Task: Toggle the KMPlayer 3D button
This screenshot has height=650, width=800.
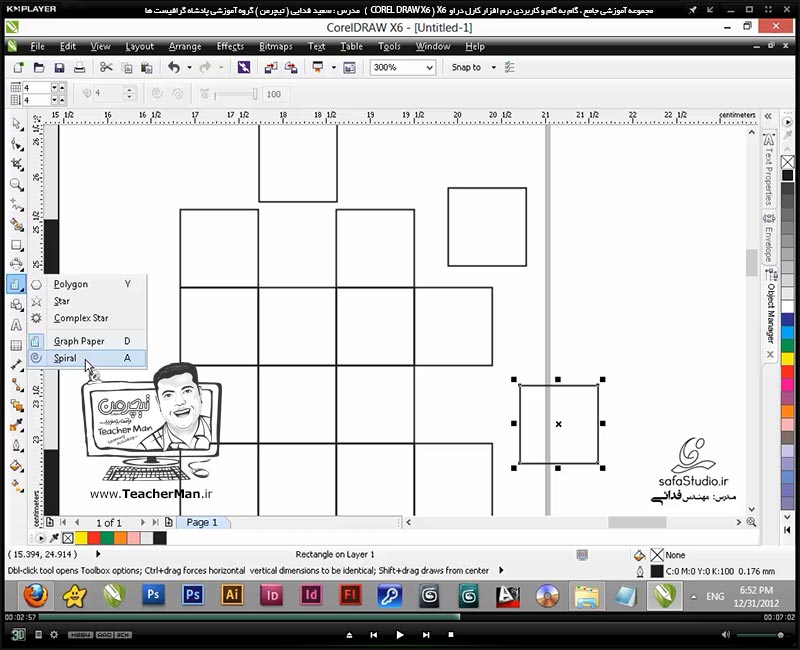Action: 19,635
